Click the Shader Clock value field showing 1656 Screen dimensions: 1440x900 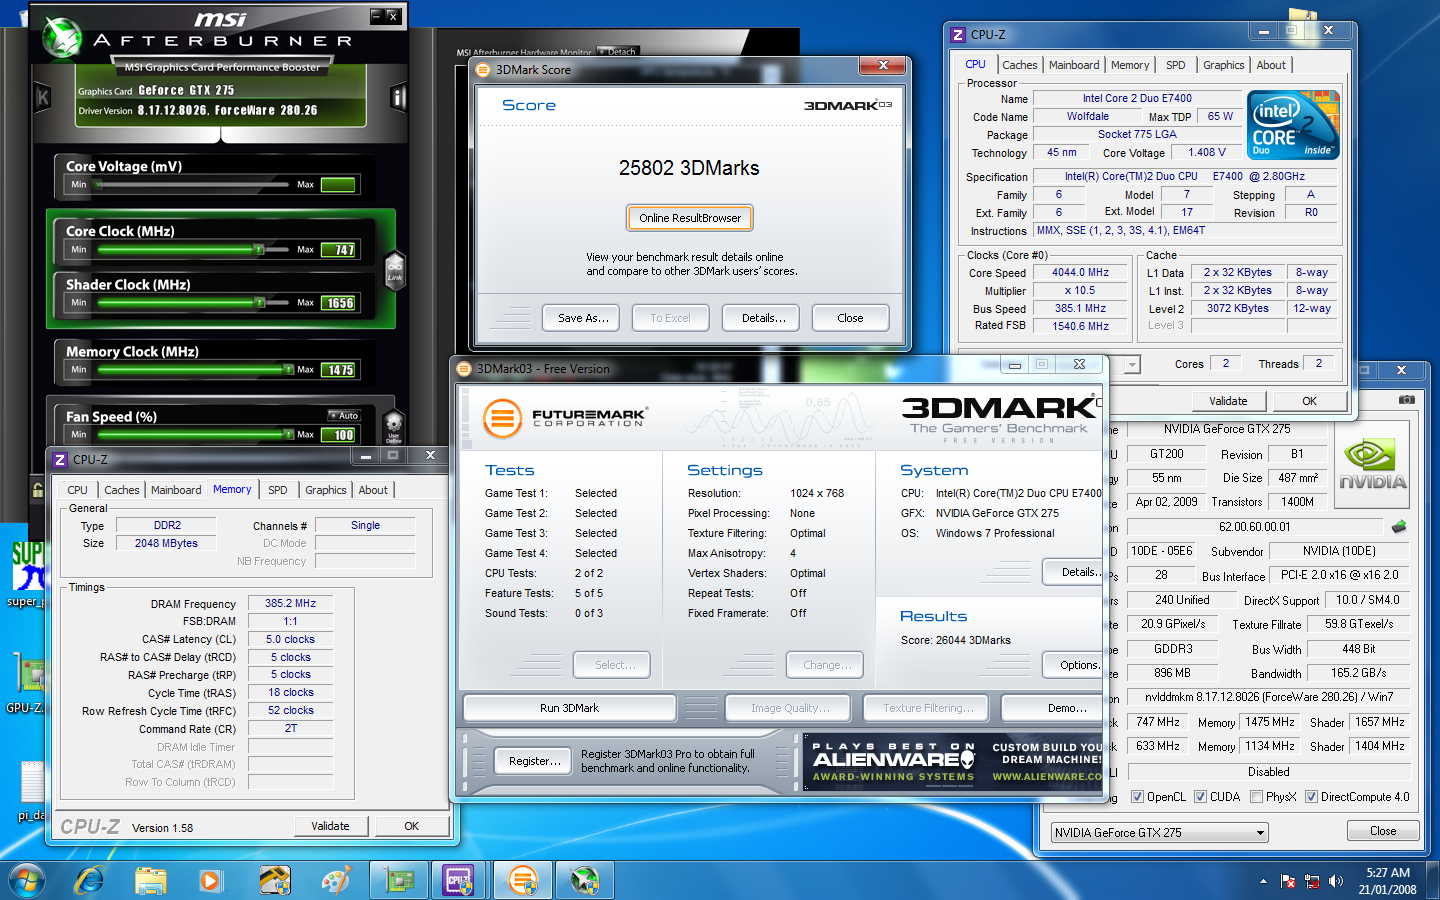click(339, 303)
